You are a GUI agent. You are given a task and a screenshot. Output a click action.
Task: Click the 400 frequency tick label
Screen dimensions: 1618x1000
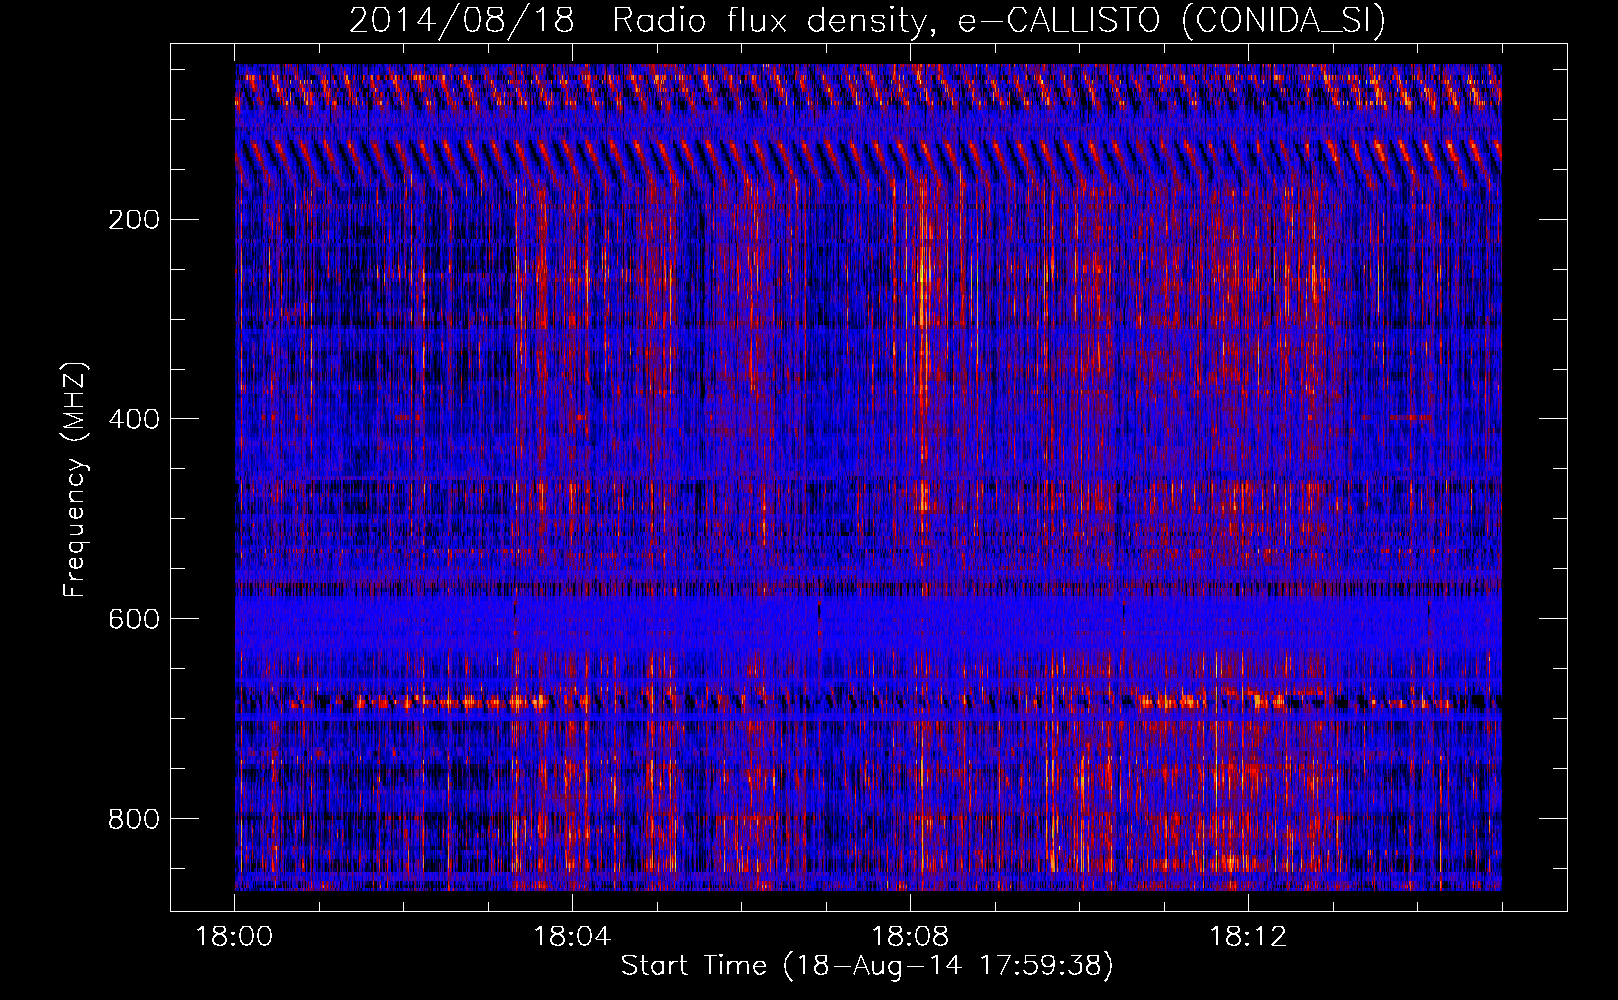(x=134, y=419)
